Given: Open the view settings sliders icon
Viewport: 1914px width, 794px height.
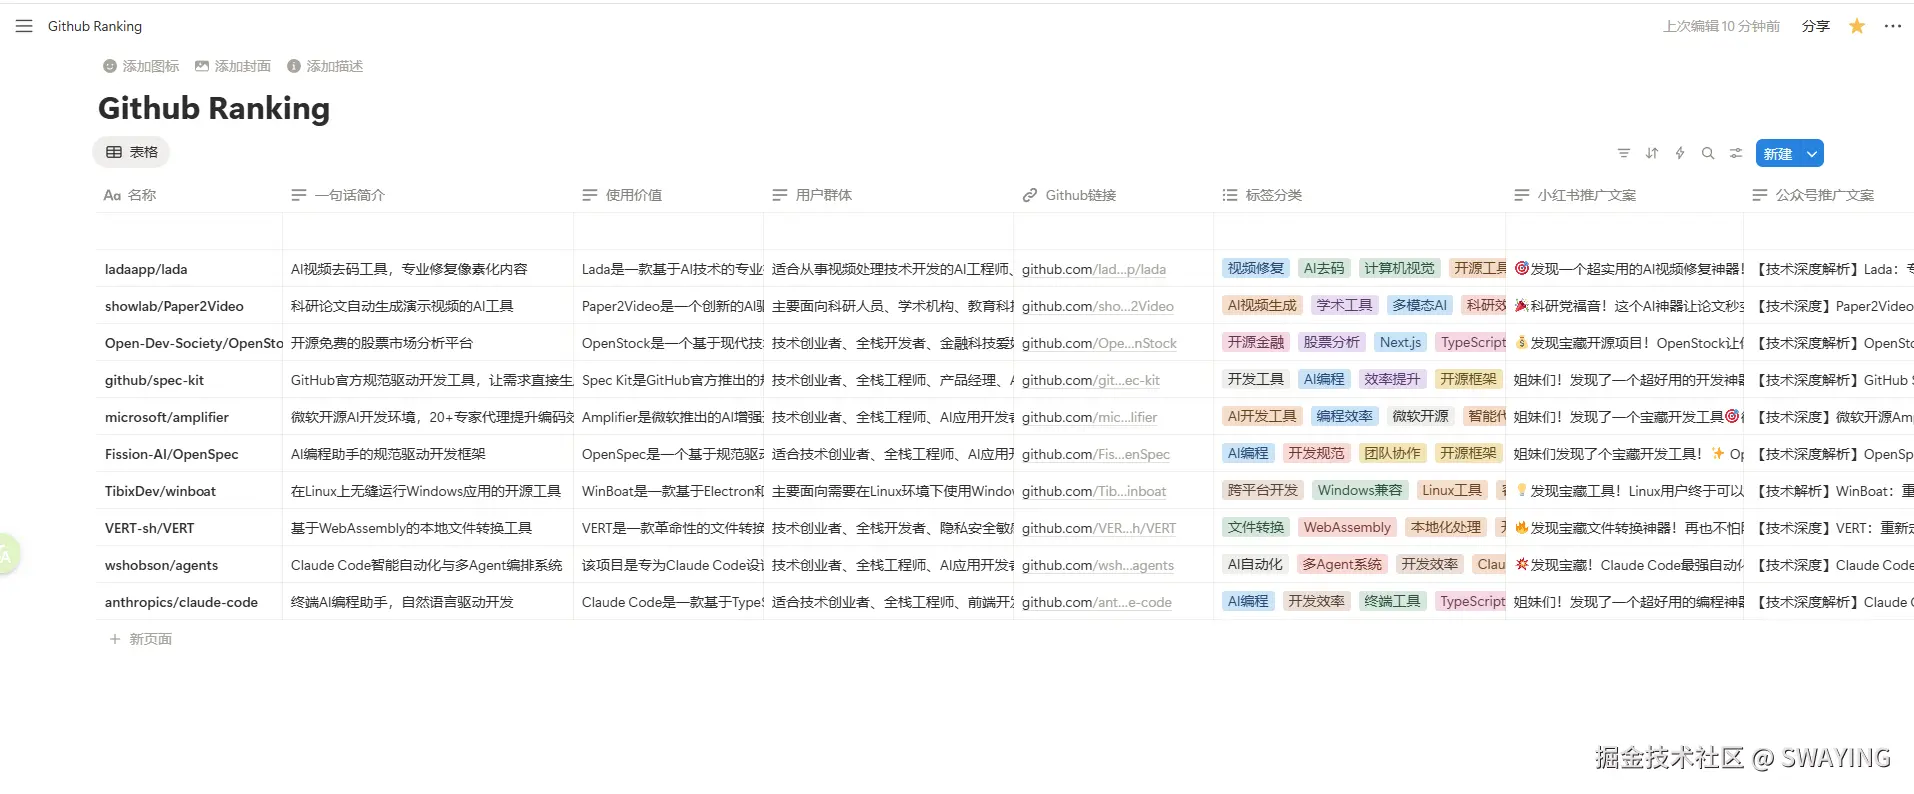Looking at the screenshot, I should pos(1736,153).
